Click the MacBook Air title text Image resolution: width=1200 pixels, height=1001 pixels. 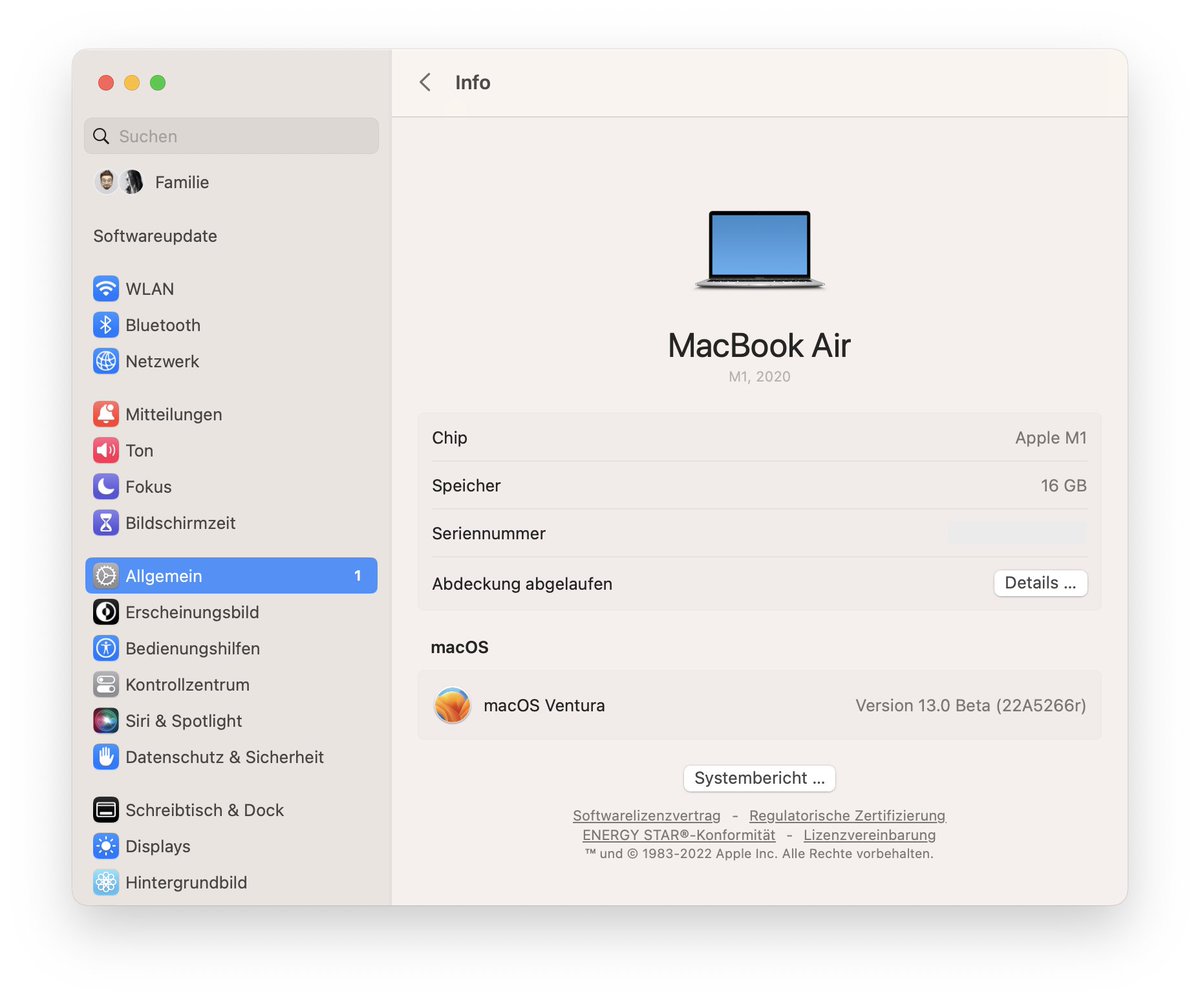(759, 346)
